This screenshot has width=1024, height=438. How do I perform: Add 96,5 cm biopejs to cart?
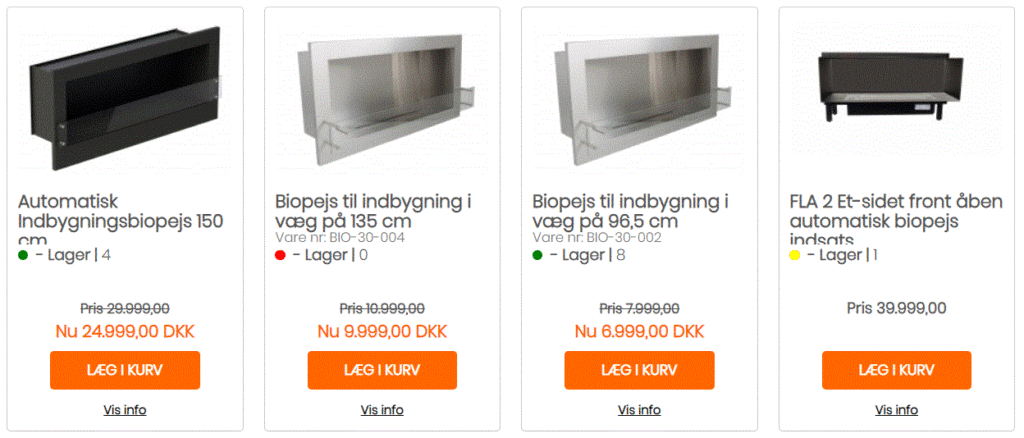pos(639,370)
